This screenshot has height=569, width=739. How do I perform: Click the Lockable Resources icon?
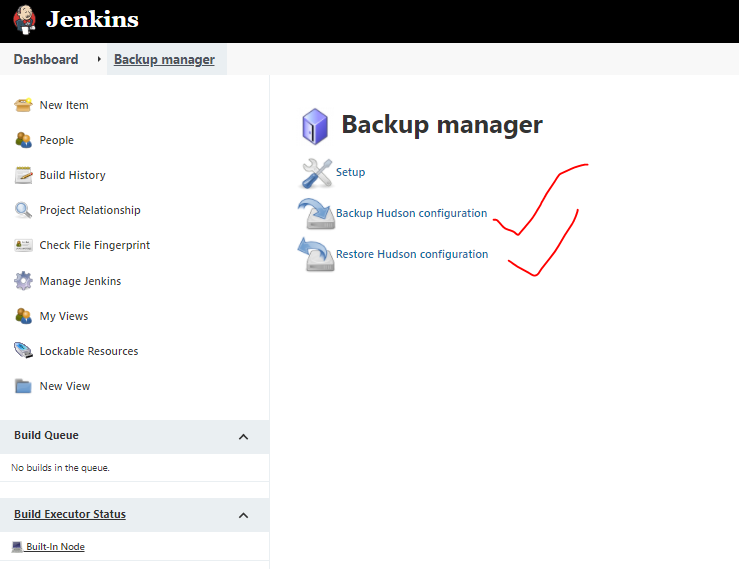[23, 351]
